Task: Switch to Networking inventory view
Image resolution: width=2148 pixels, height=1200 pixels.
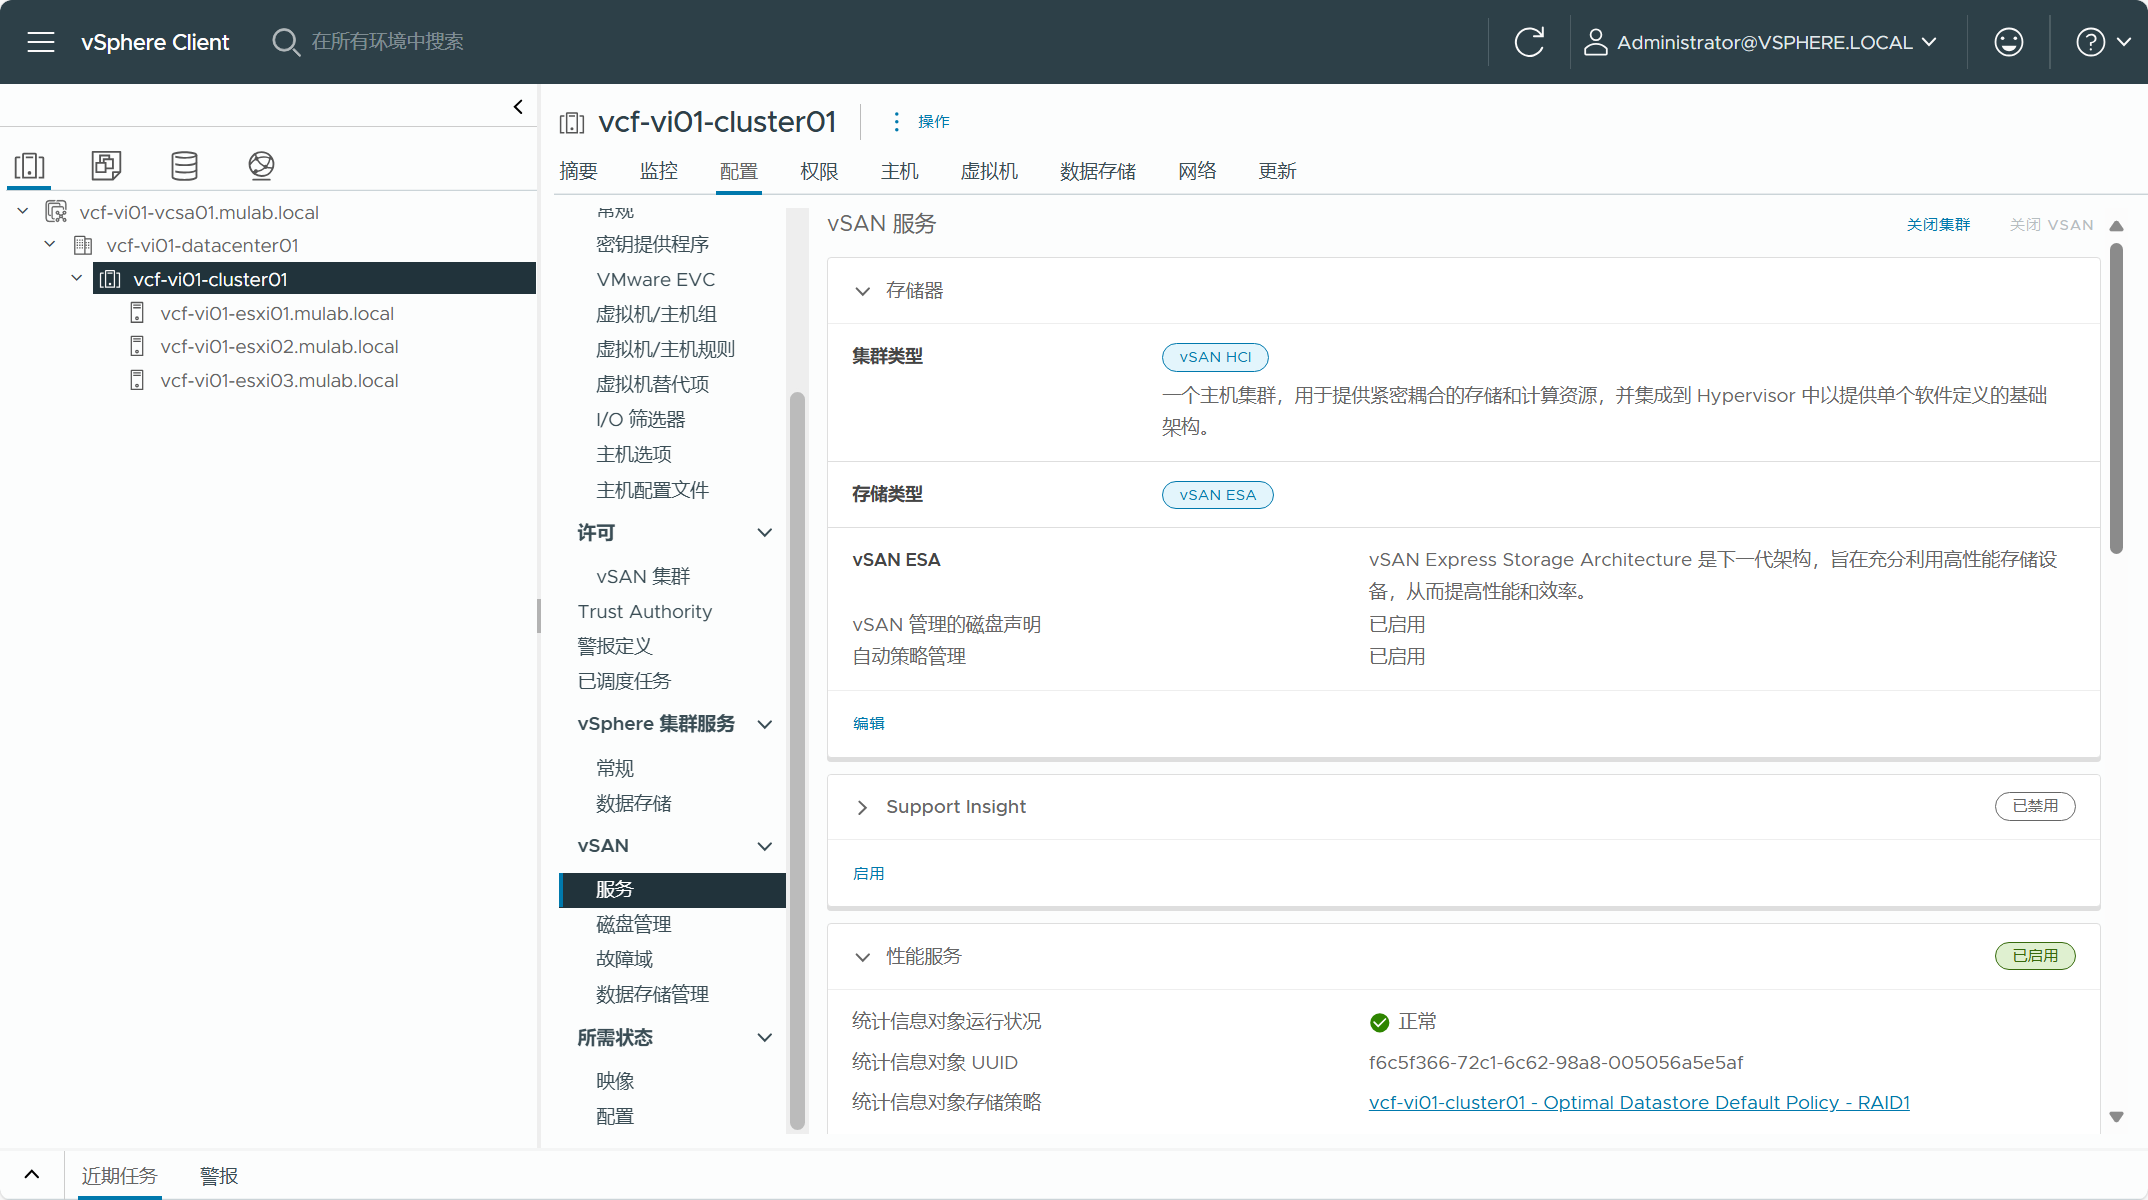Action: click(x=261, y=165)
